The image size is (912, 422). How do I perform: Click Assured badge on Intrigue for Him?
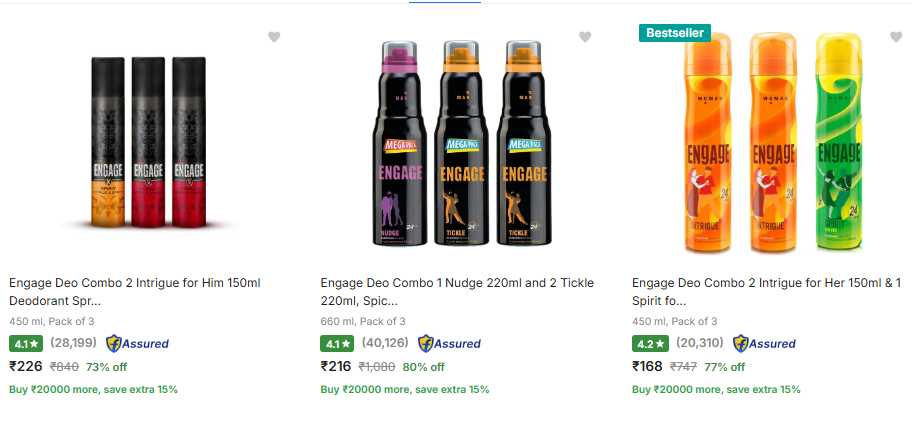(138, 343)
